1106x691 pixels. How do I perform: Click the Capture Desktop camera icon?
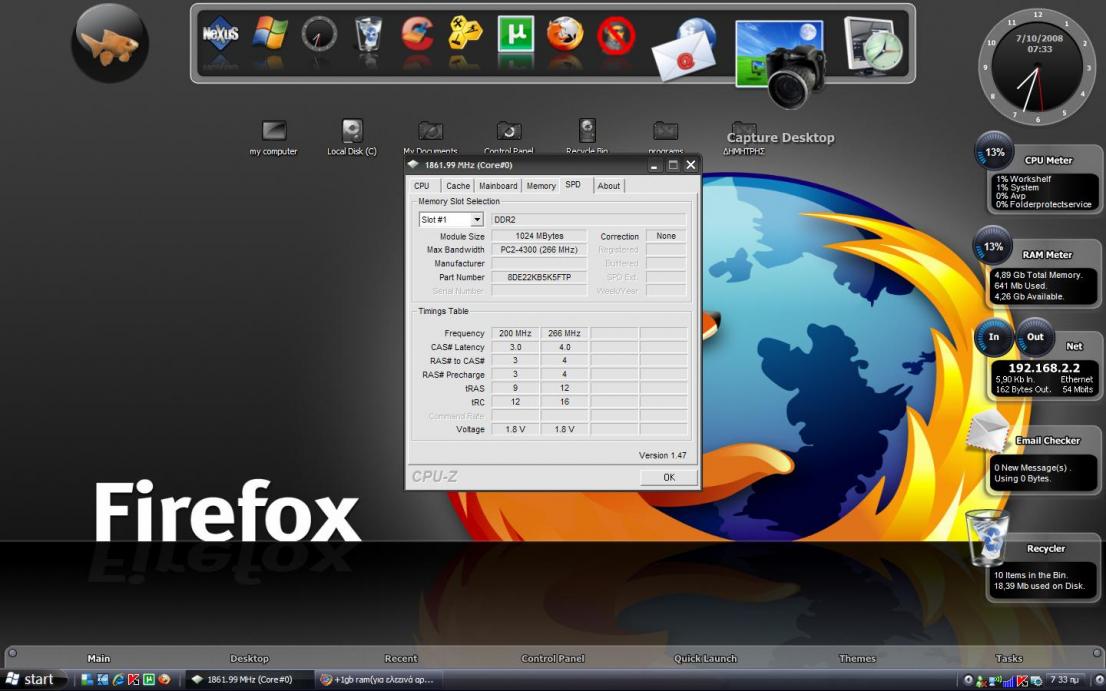780,62
